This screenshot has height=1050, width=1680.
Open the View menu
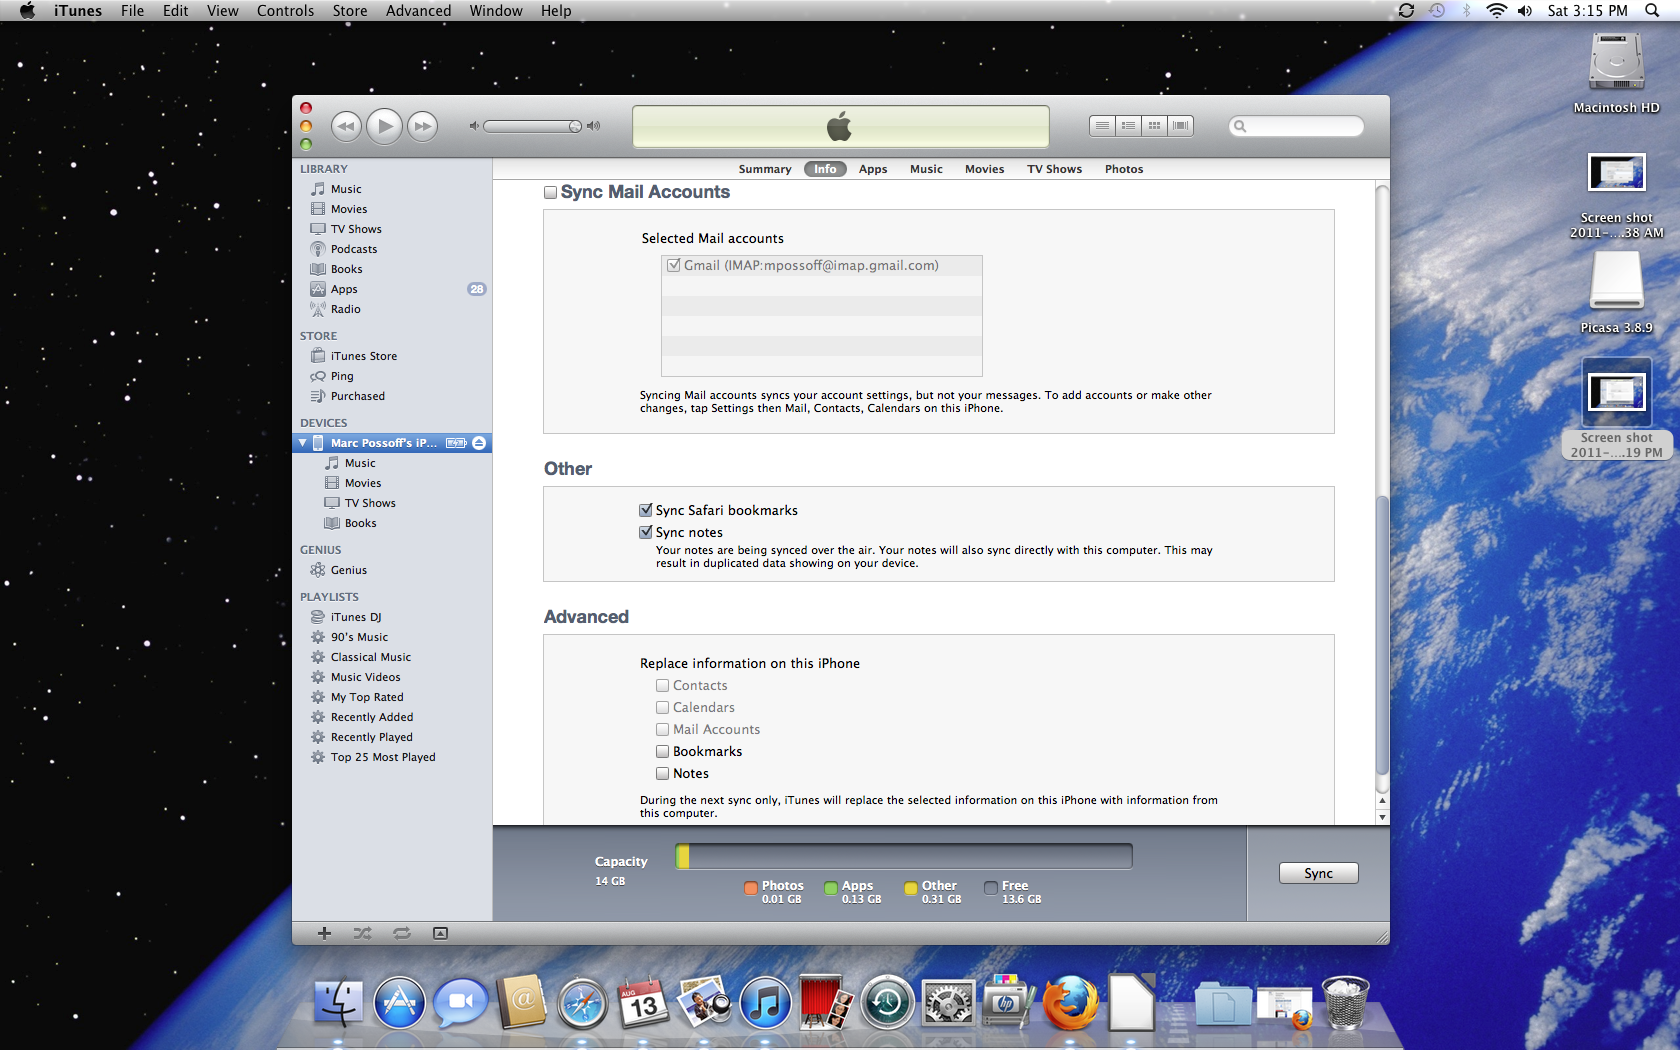[x=222, y=11]
